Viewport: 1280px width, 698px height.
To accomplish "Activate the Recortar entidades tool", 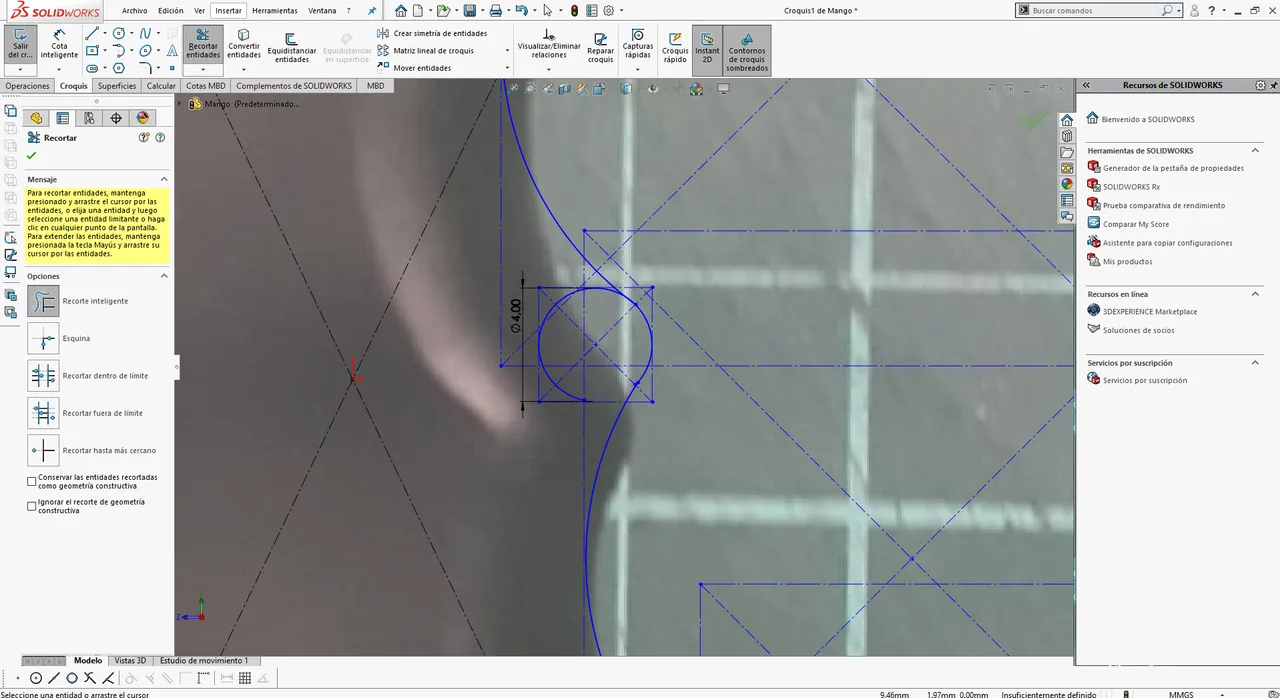I will coord(203,44).
